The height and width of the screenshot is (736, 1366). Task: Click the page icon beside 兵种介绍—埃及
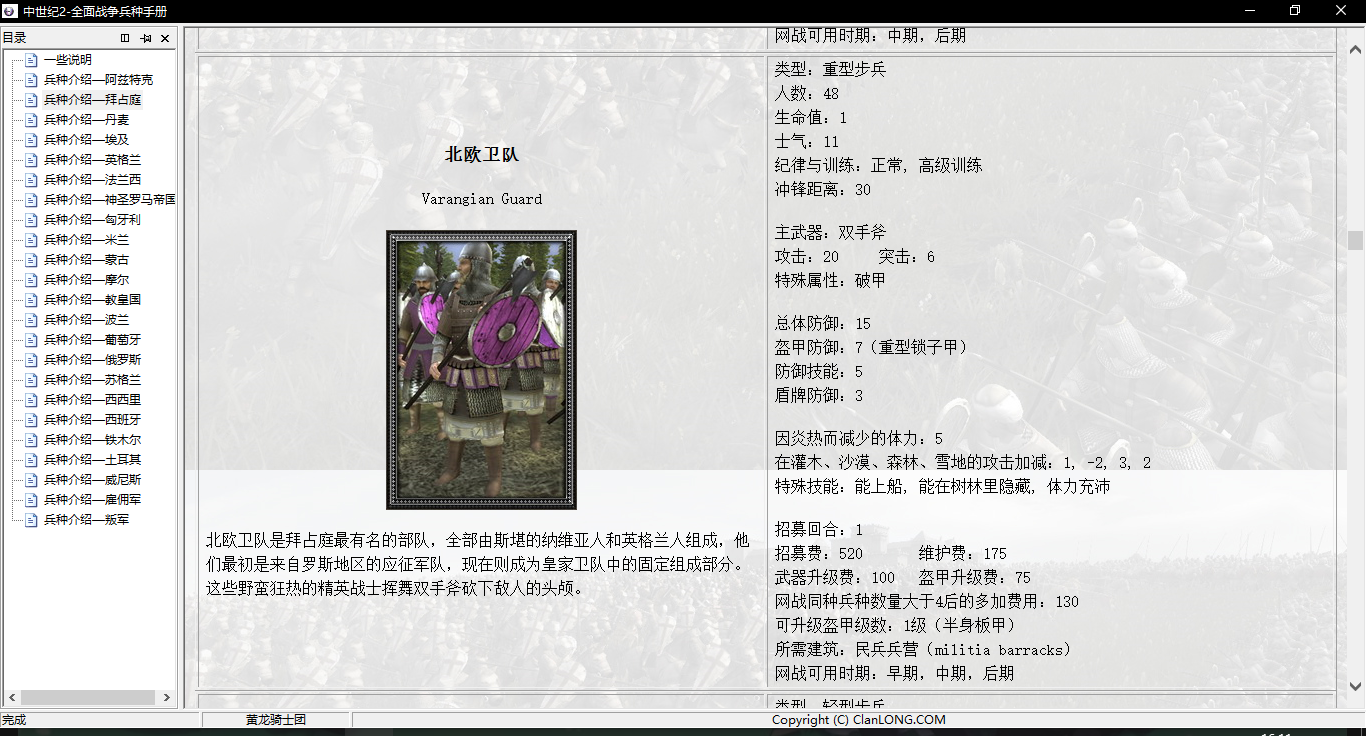point(32,140)
